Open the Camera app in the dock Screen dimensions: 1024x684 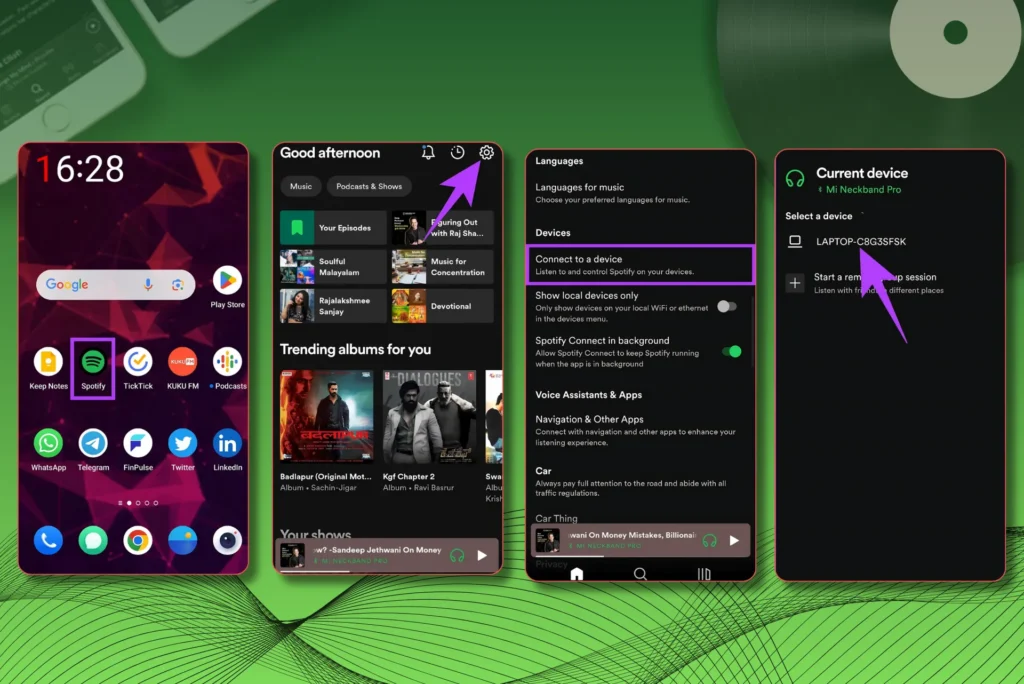[x=227, y=541]
